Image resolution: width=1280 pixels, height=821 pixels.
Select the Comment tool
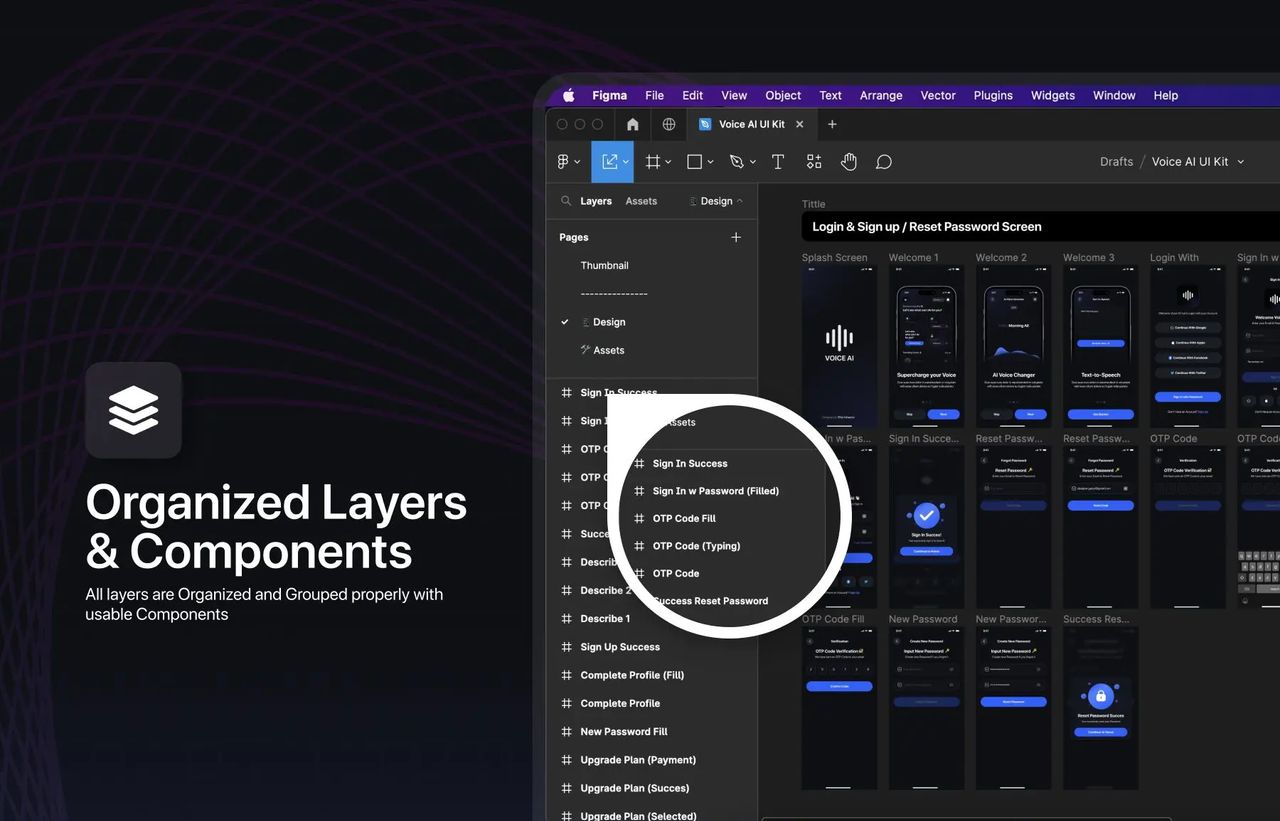point(884,162)
